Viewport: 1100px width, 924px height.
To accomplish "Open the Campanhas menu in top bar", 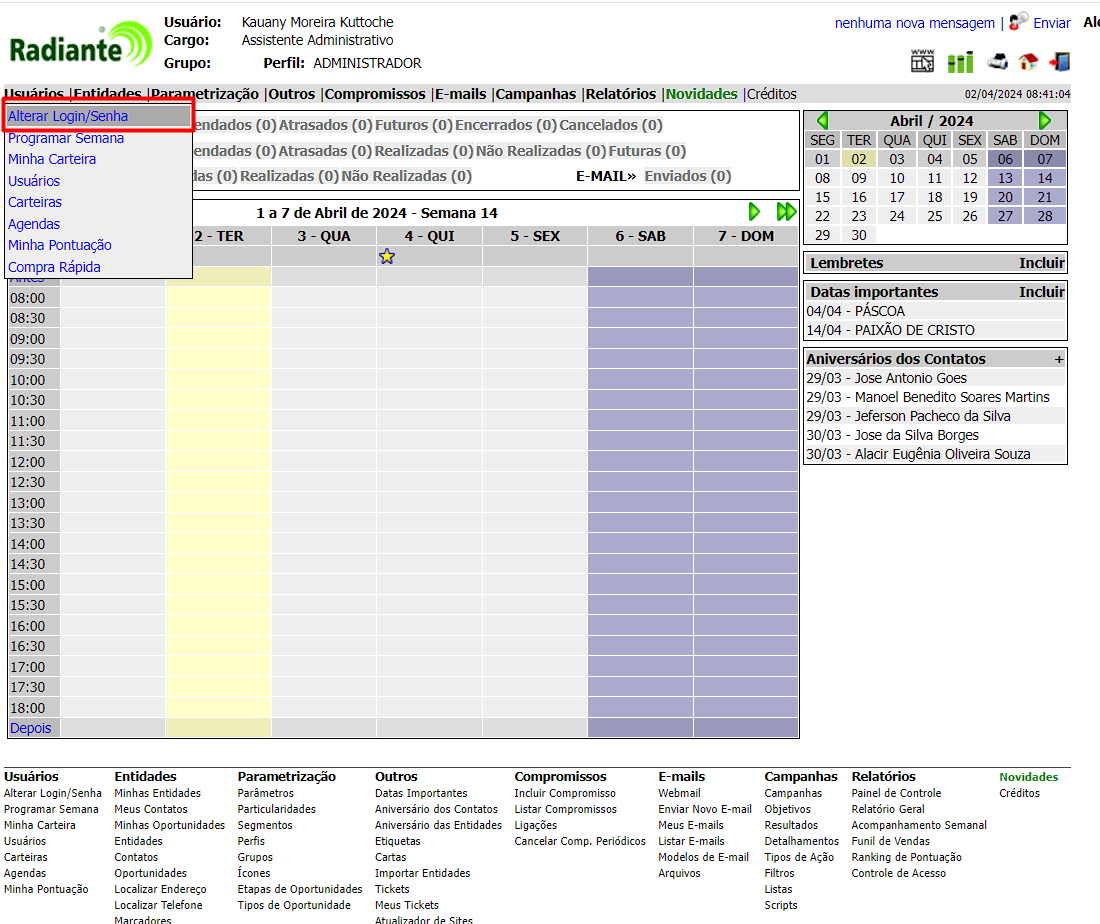I will [x=536, y=94].
